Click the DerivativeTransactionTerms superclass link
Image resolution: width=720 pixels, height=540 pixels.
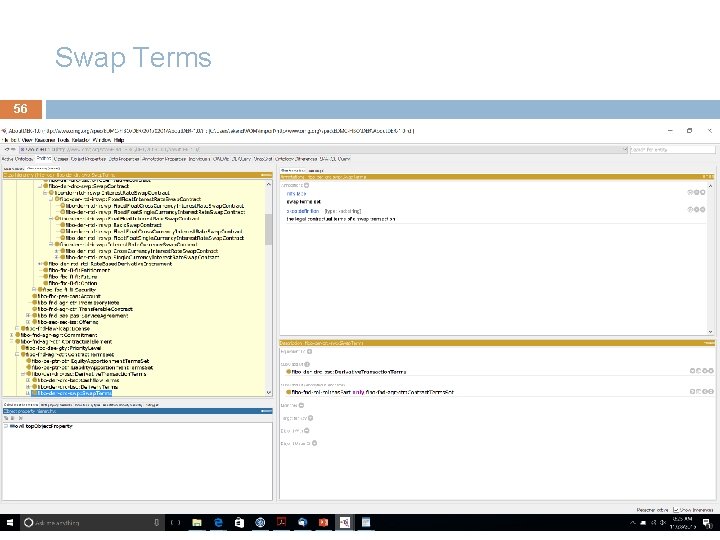(x=349, y=371)
